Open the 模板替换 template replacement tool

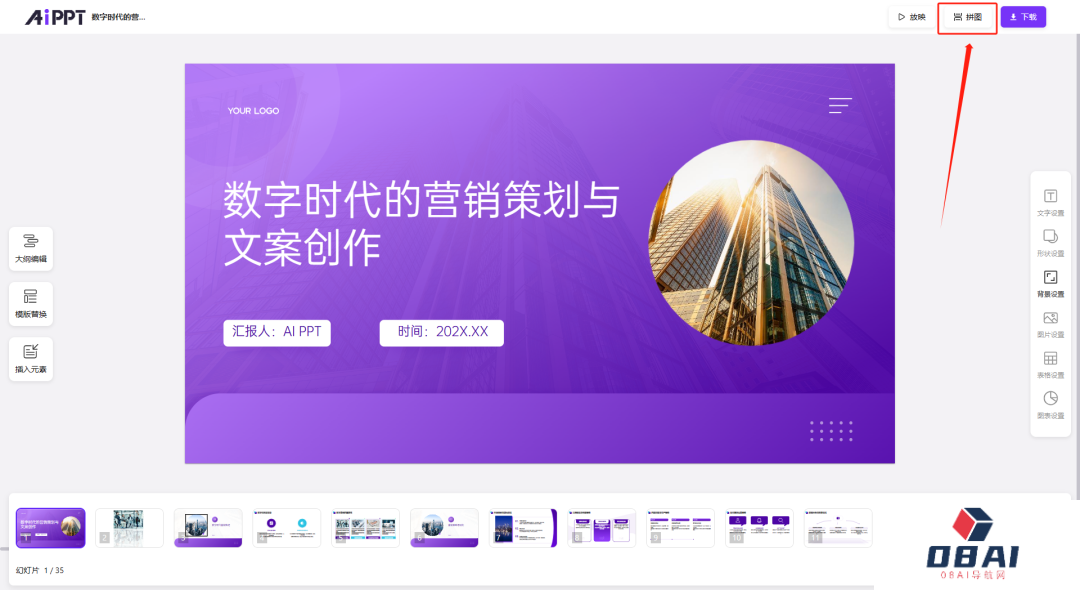pyautogui.click(x=30, y=303)
